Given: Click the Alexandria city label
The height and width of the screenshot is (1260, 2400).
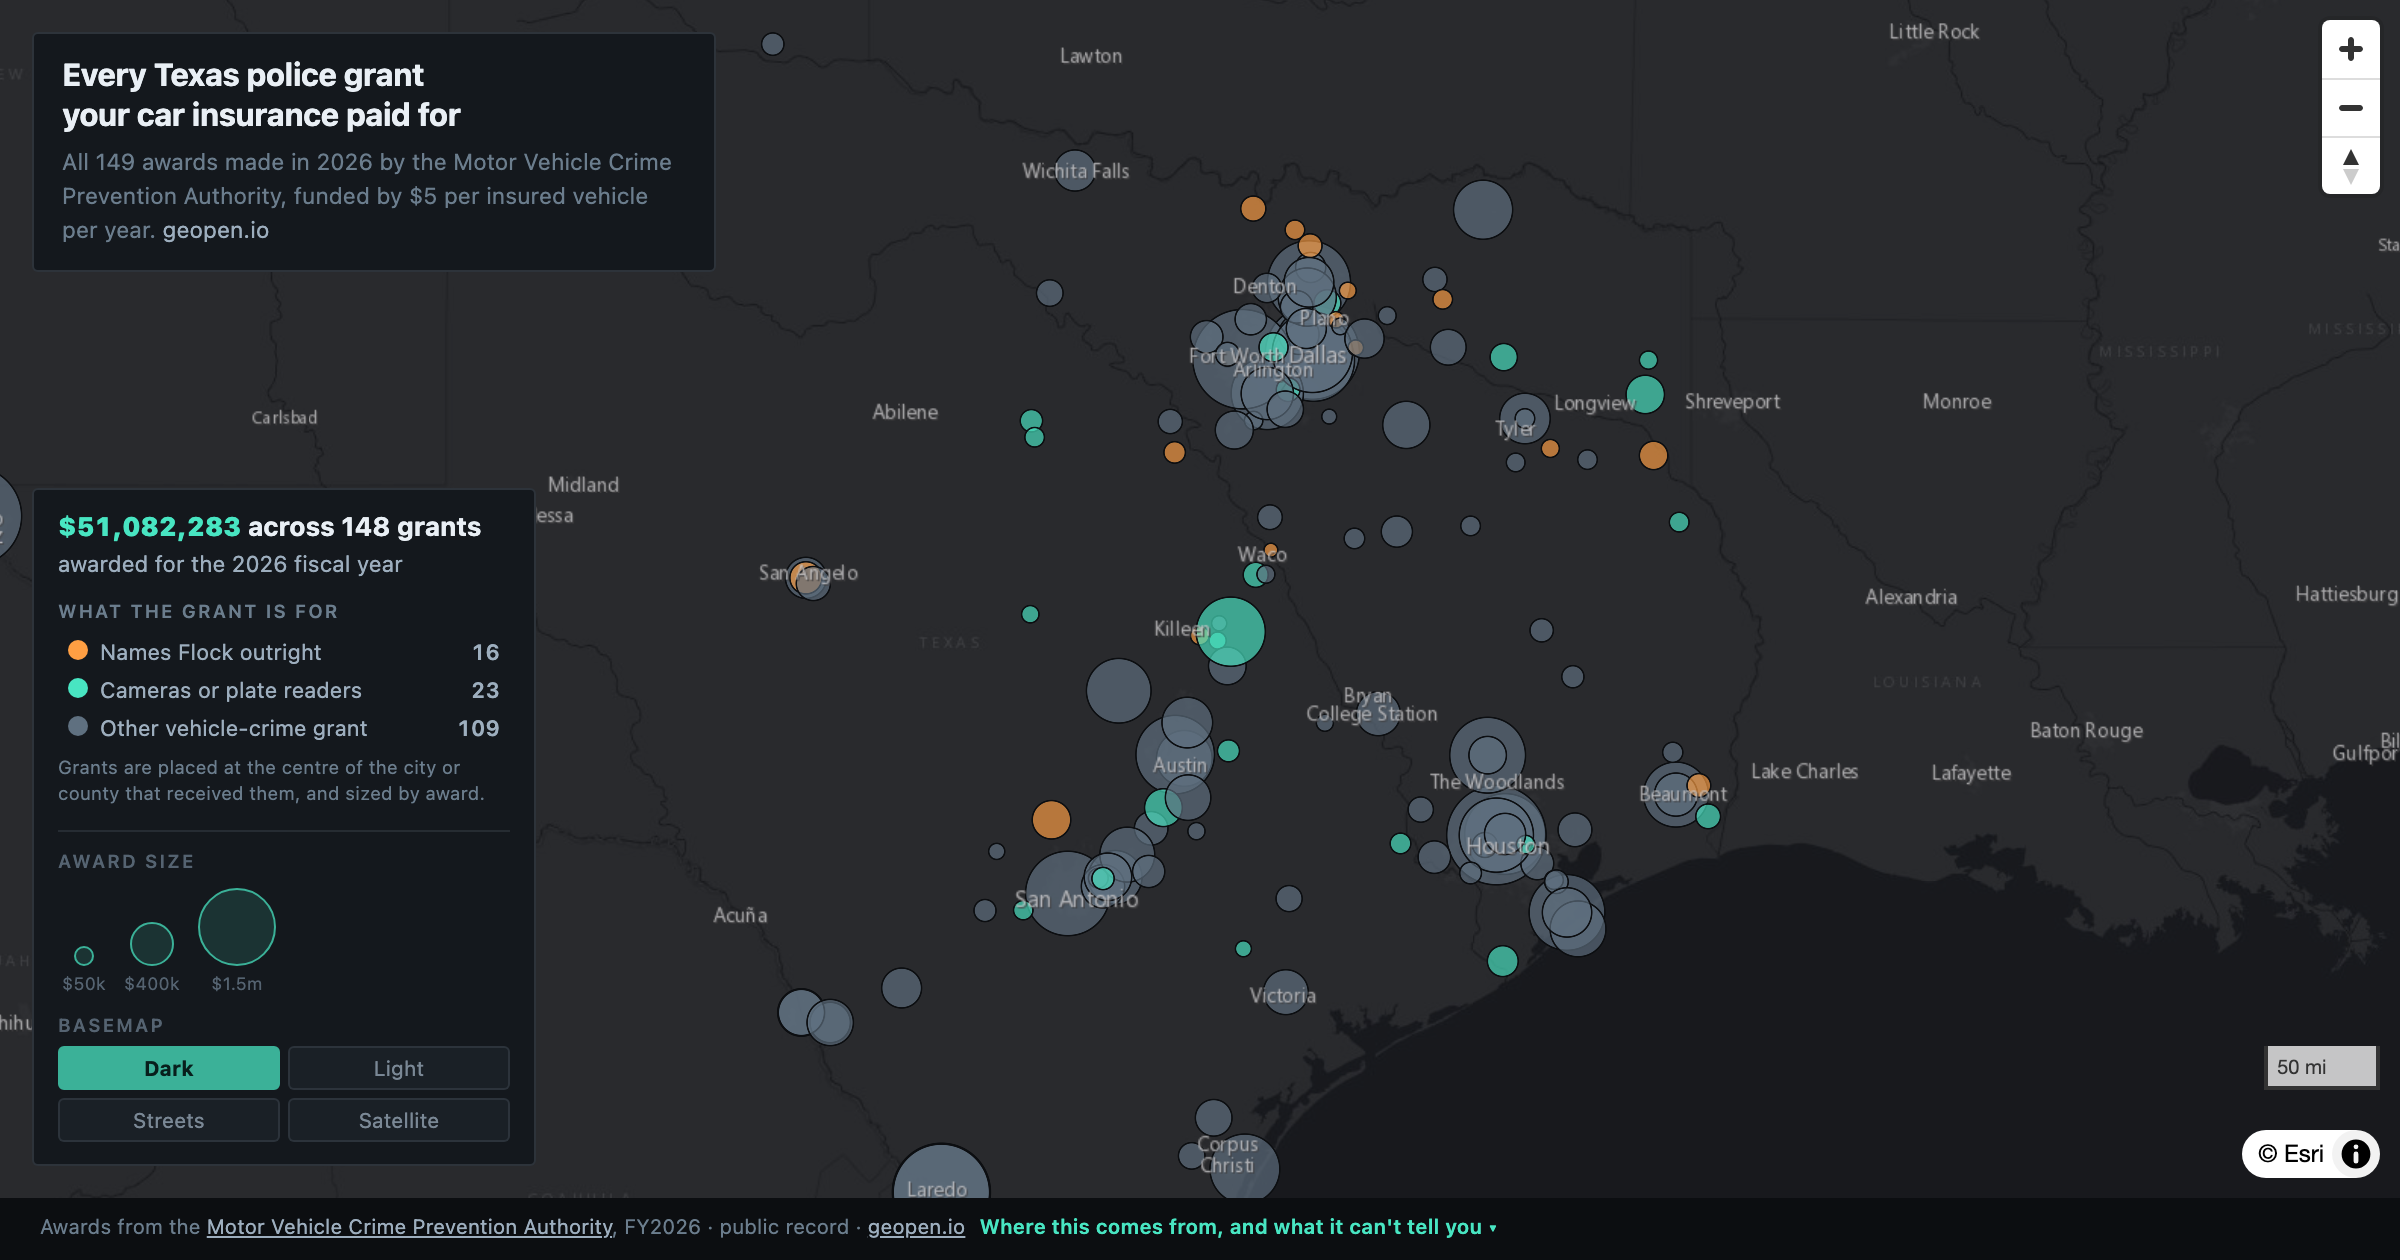Looking at the screenshot, I should coord(1911,597).
